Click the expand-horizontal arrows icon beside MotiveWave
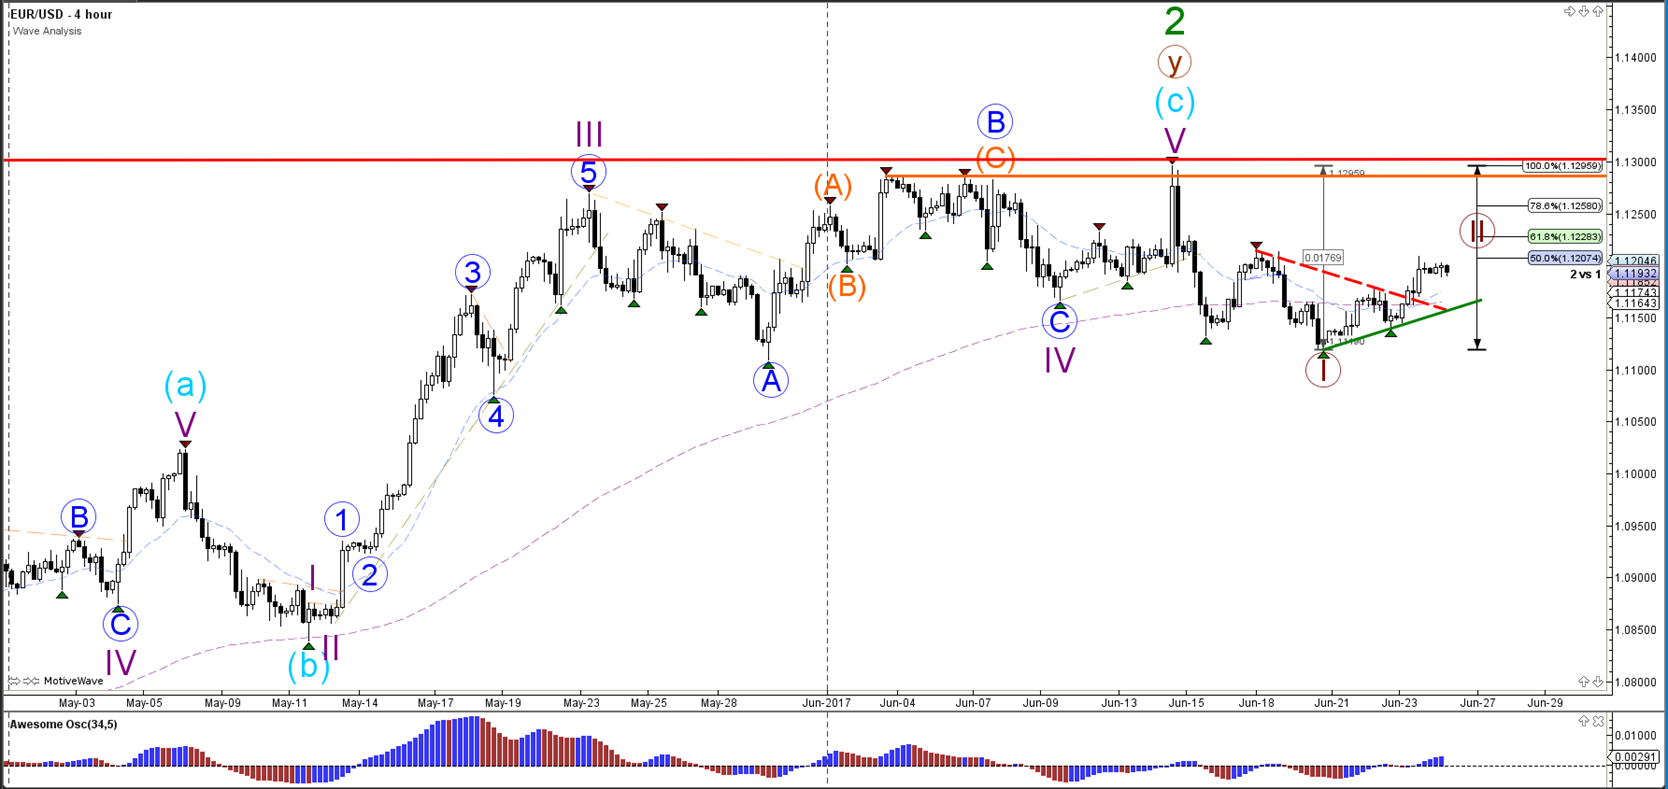Screen dimensions: 1668x789 tap(14, 681)
